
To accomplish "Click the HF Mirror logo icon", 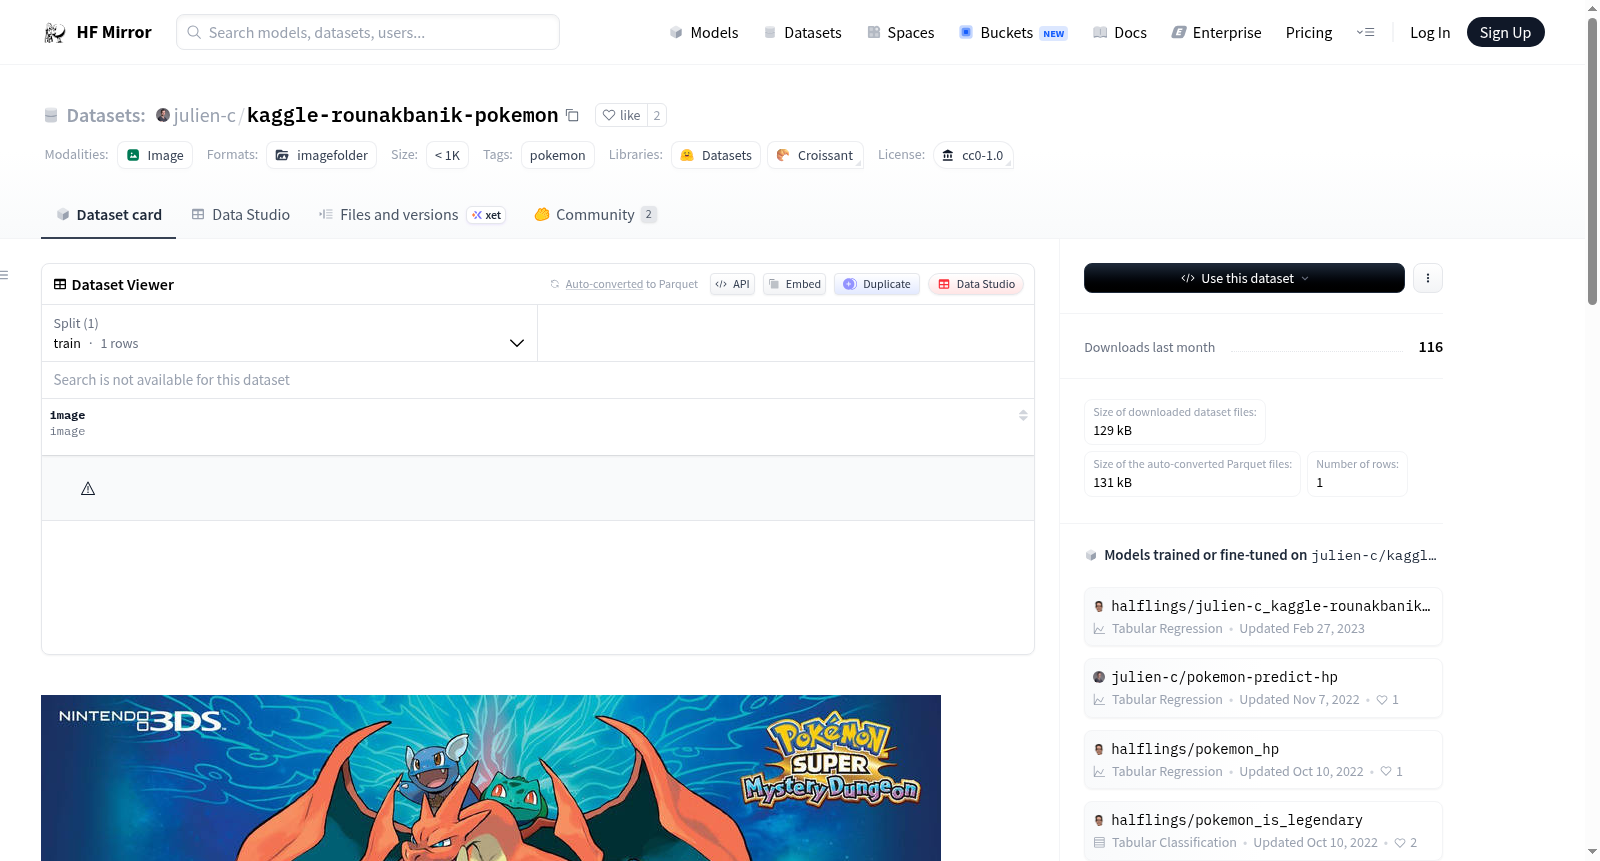I will tap(55, 33).
